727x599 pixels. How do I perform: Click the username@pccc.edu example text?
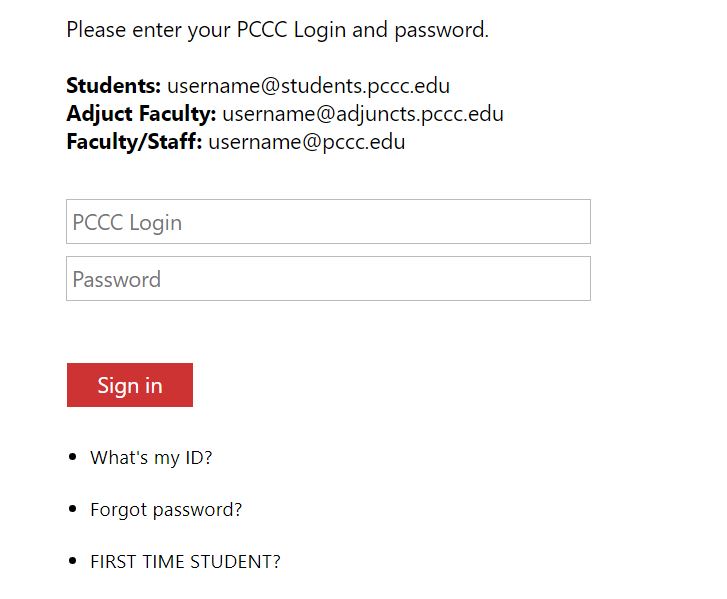click(307, 142)
